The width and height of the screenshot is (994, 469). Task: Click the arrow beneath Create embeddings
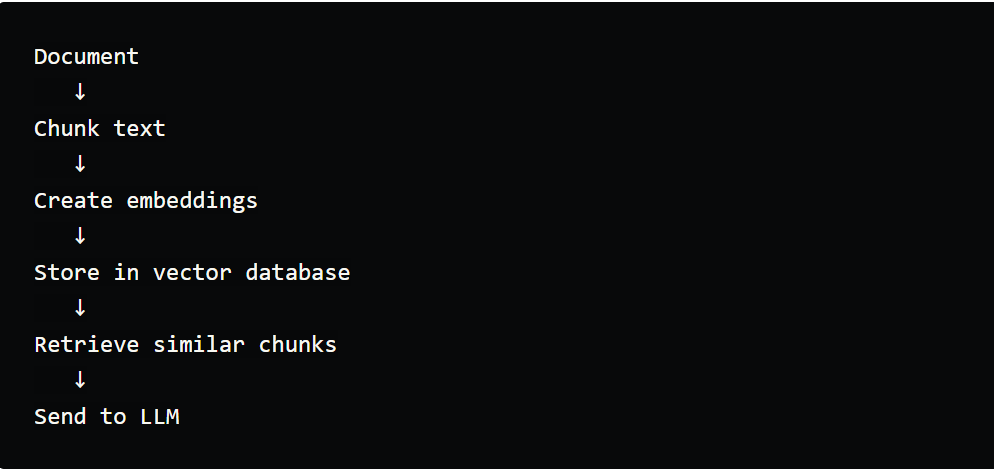[x=80, y=236]
